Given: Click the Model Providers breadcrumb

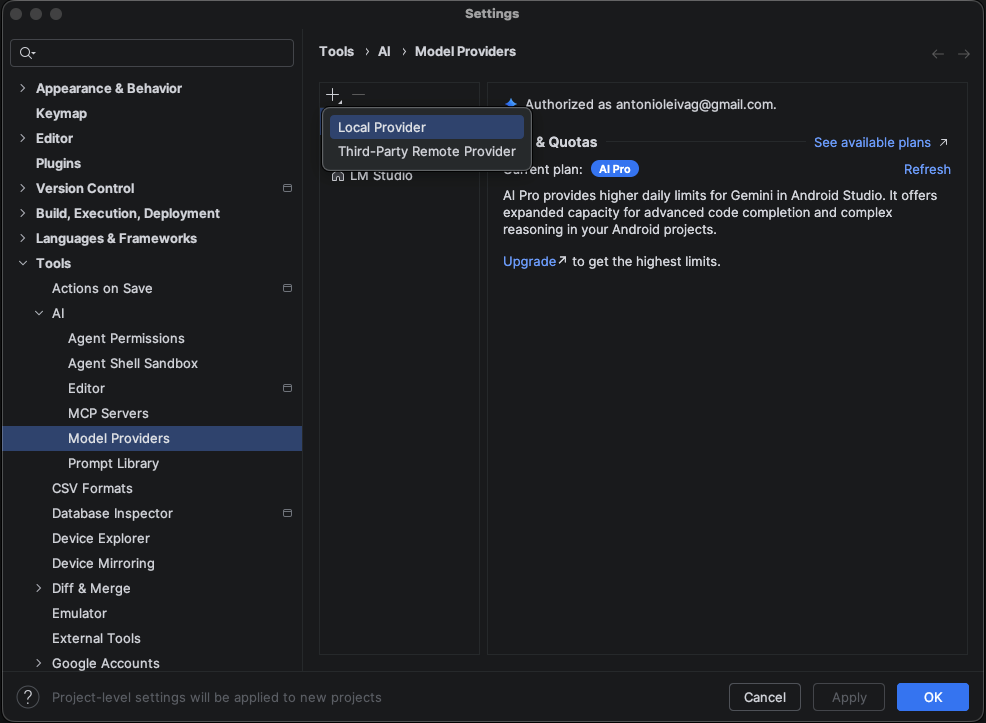Looking at the screenshot, I should pyautogui.click(x=465, y=52).
